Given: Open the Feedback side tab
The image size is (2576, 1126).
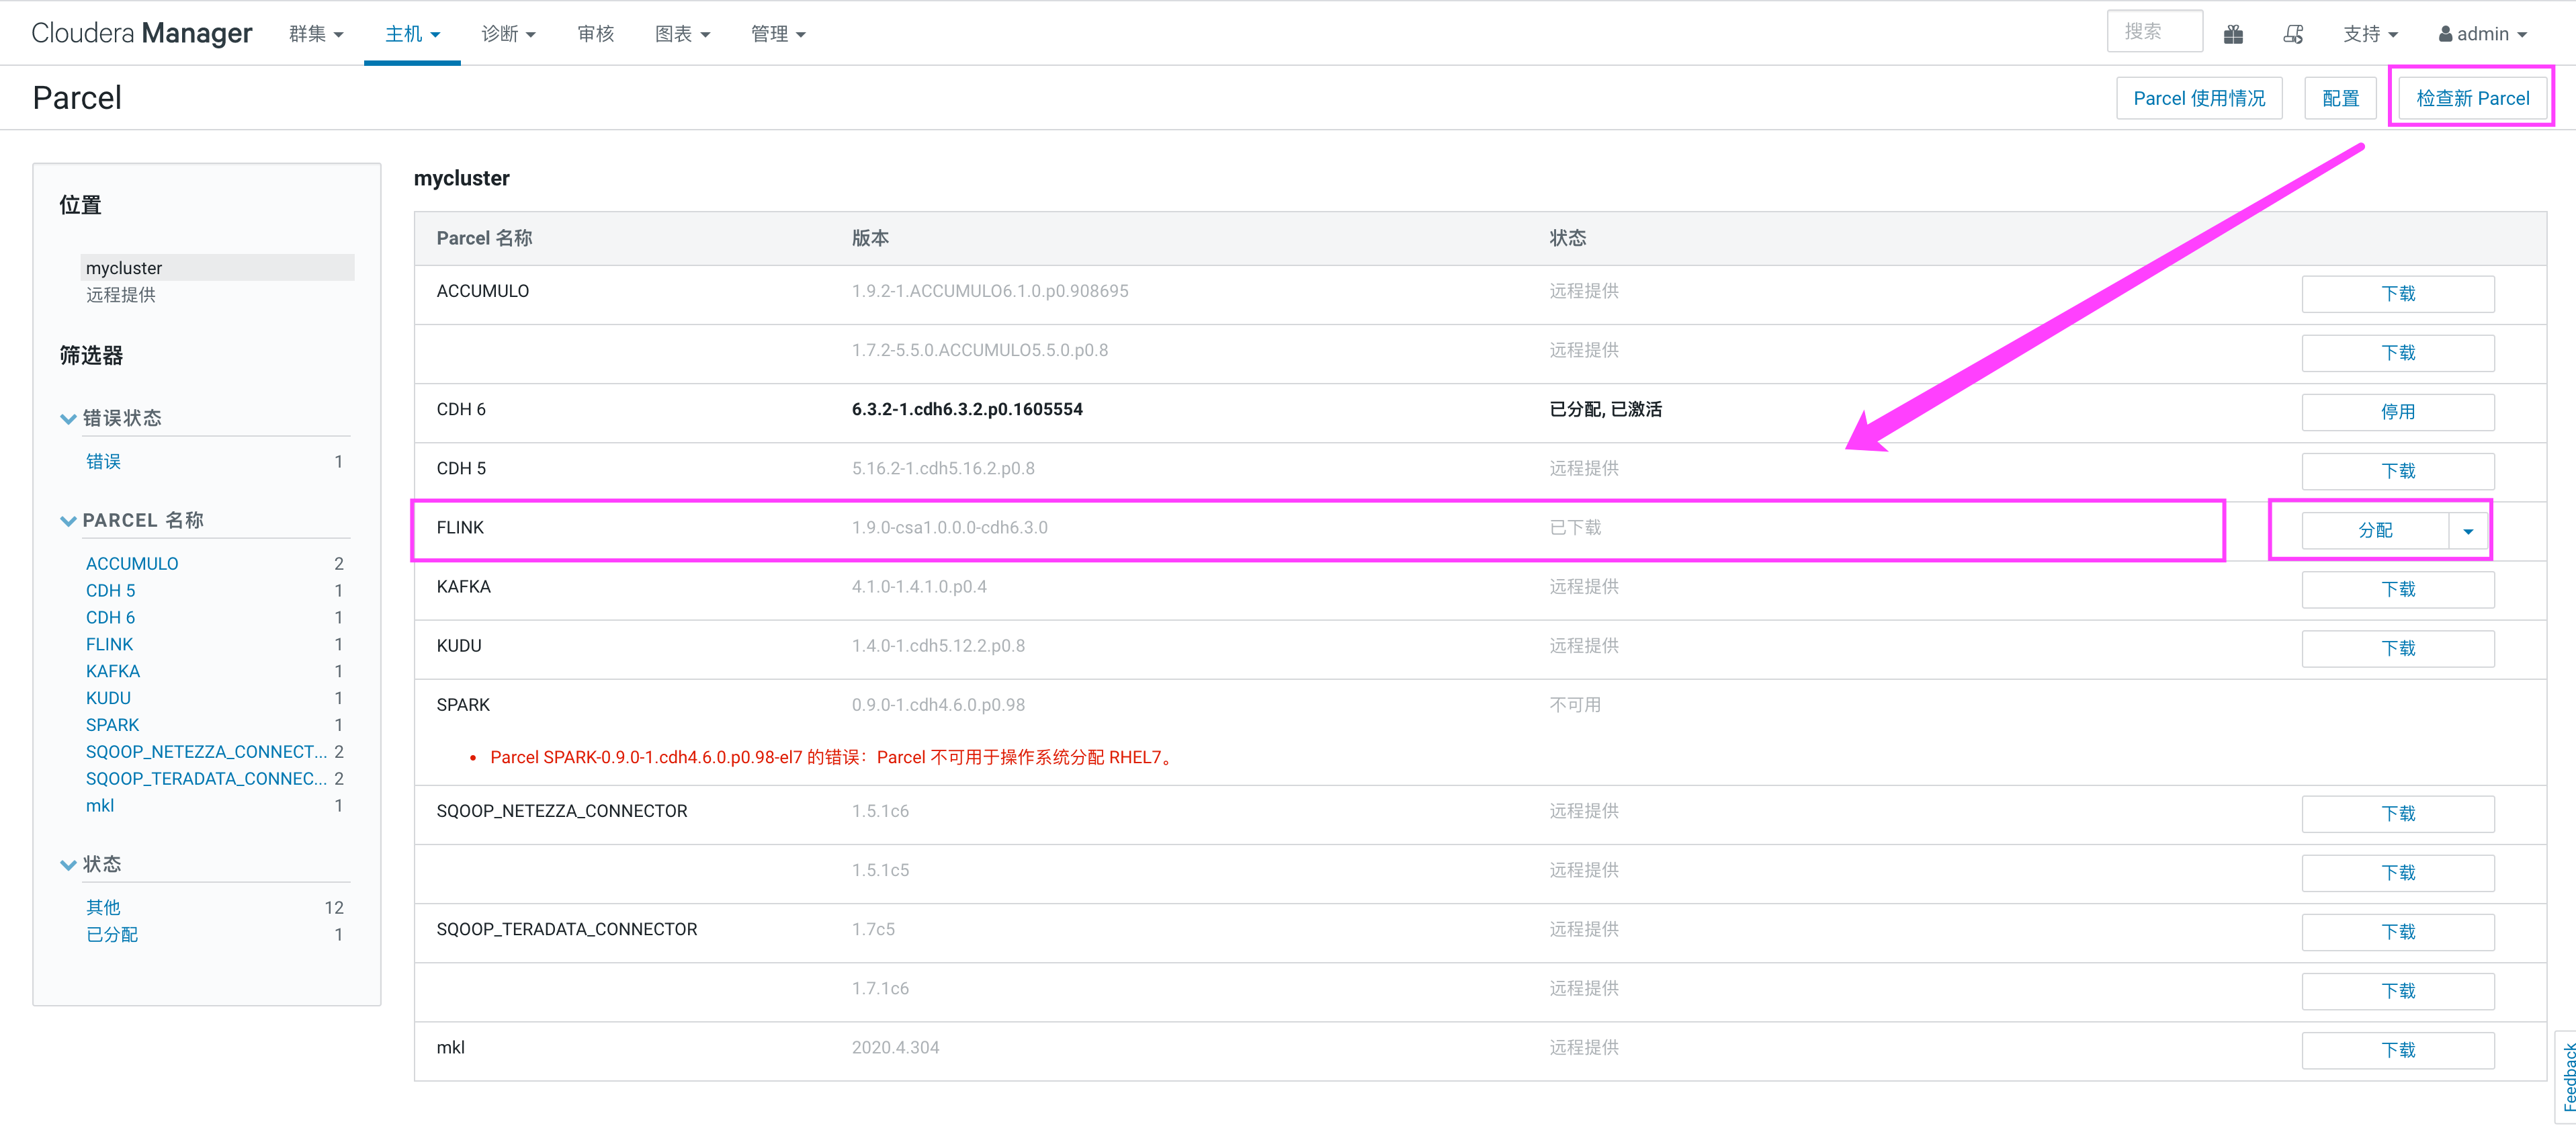Looking at the screenshot, I should 2567,1076.
